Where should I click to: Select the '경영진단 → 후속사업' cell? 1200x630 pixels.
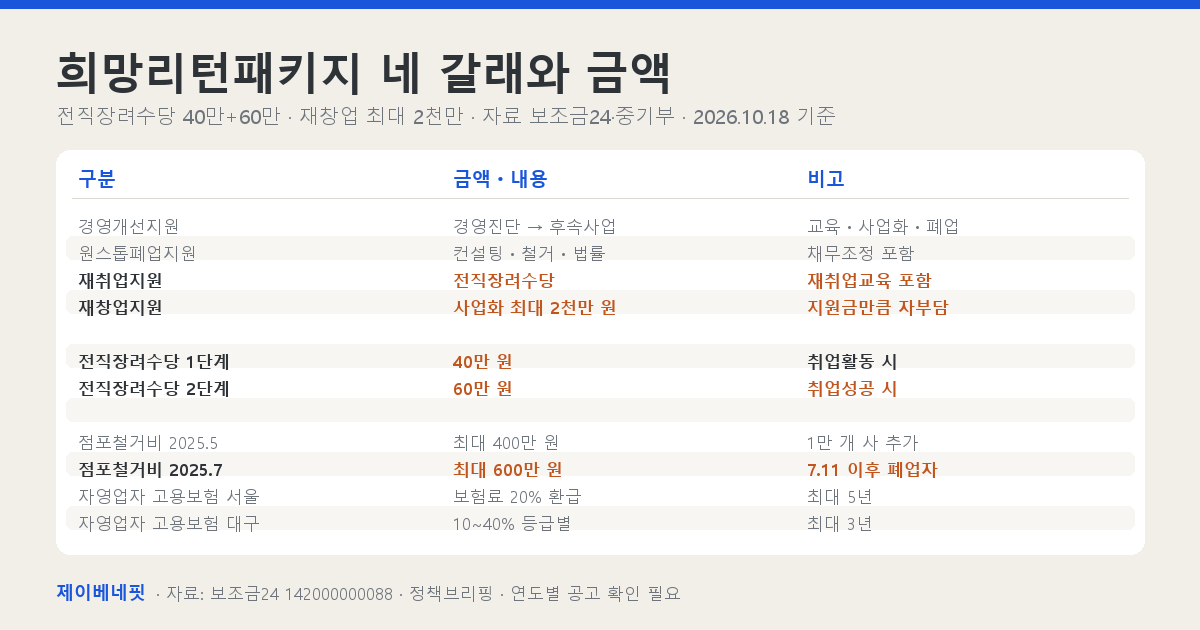tap(535, 226)
